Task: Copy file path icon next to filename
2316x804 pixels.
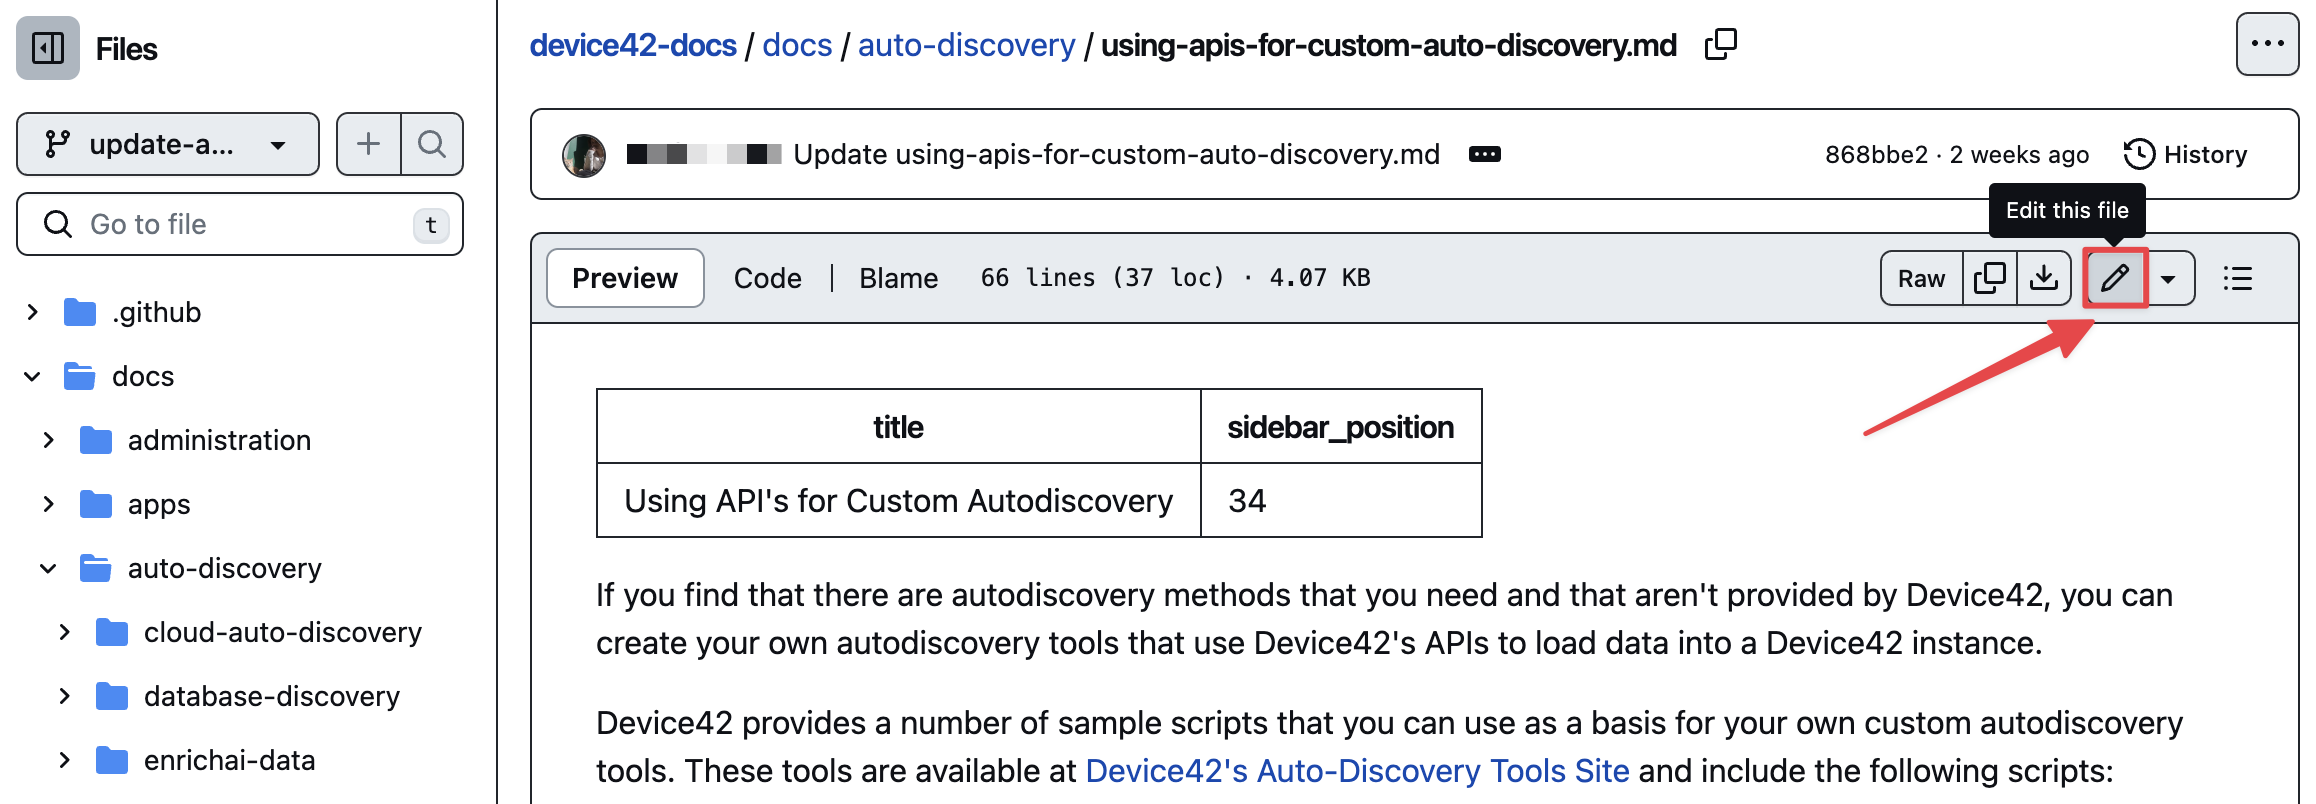Action: tap(1720, 45)
